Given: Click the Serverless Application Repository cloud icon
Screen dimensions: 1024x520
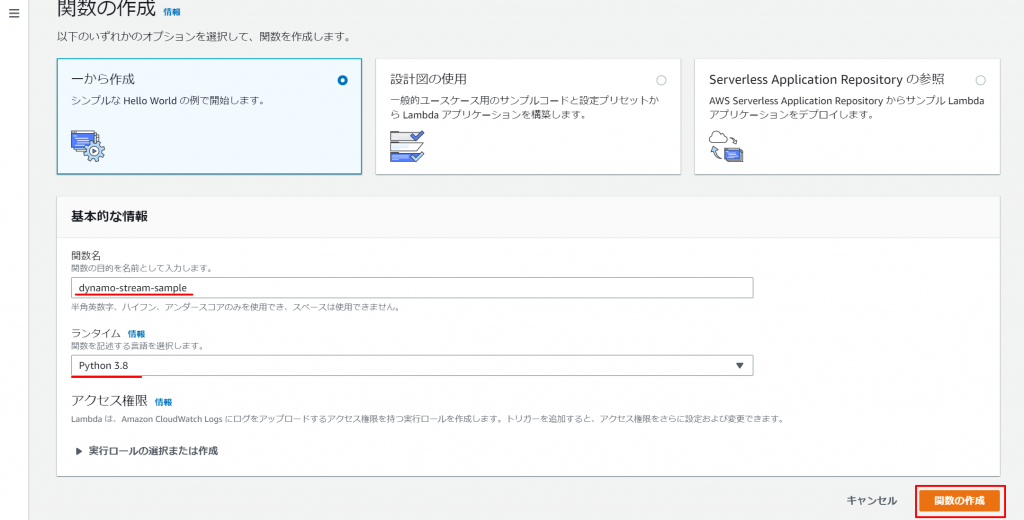Looking at the screenshot, I should pyautogui.click(x=726, y=146).
